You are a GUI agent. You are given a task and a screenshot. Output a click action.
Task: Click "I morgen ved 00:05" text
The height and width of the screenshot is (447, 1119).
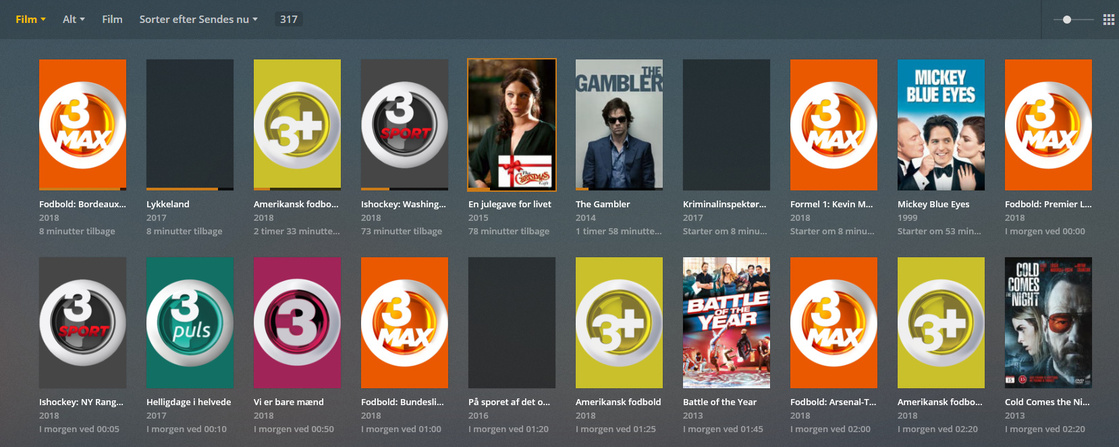pos(81,429)
